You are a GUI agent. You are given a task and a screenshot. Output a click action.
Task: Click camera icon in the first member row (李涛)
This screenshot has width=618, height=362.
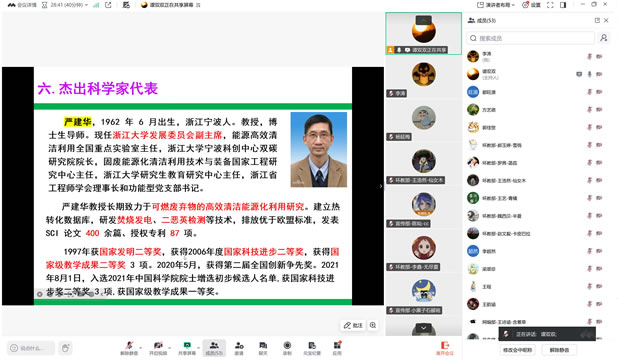point(599,56)
